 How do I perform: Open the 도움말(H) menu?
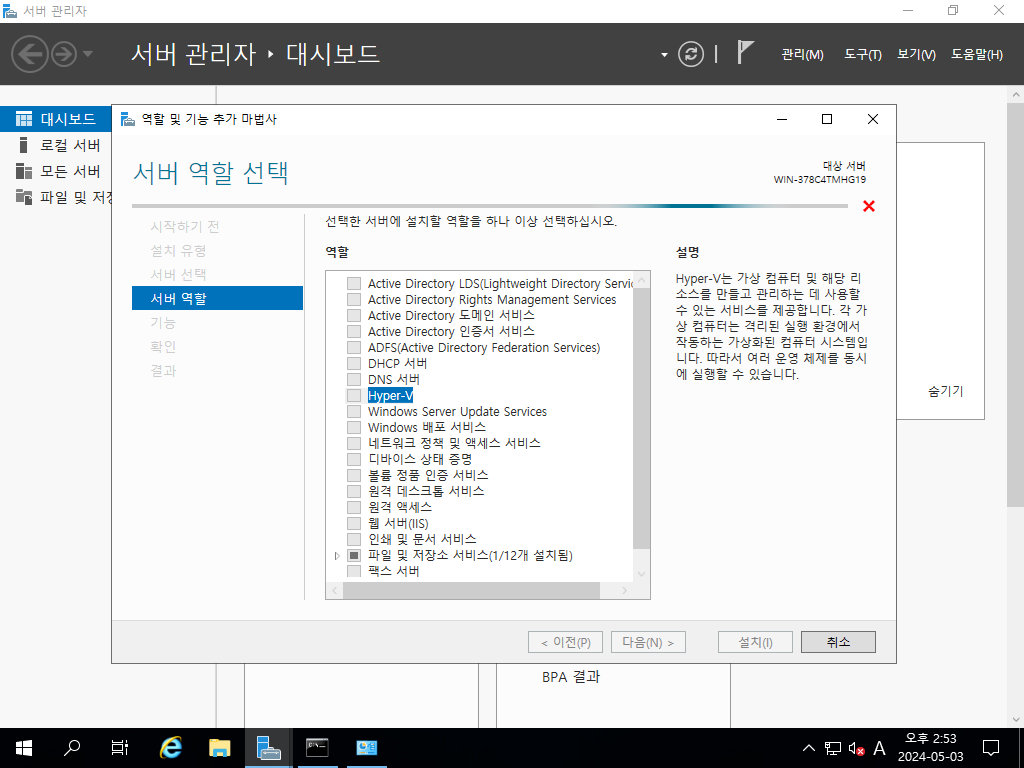point(976,55)
